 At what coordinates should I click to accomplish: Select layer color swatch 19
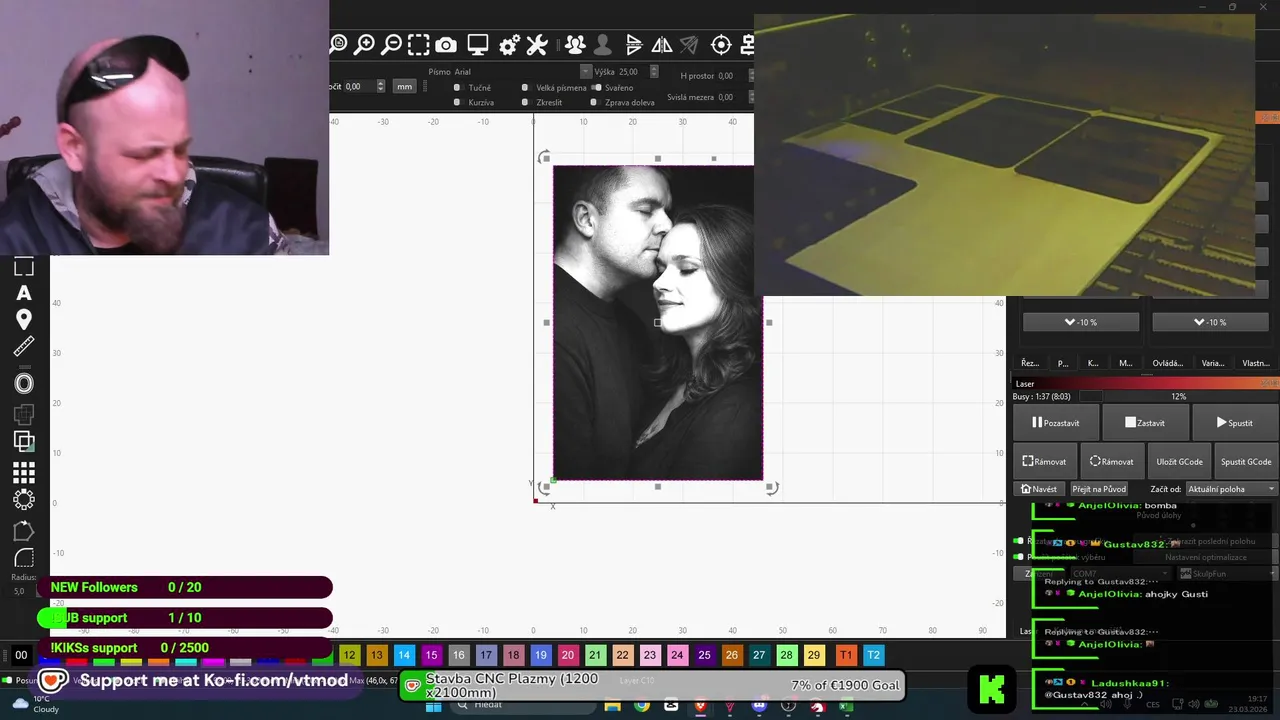pyautogui.click(x=540, y=655)
